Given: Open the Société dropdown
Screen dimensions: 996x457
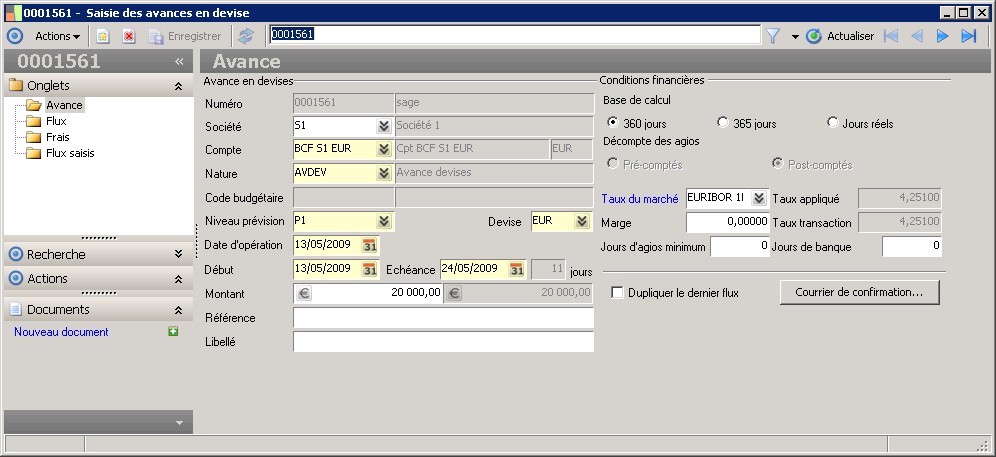Looking at the screenshot, I should click(x=384, y=126).
